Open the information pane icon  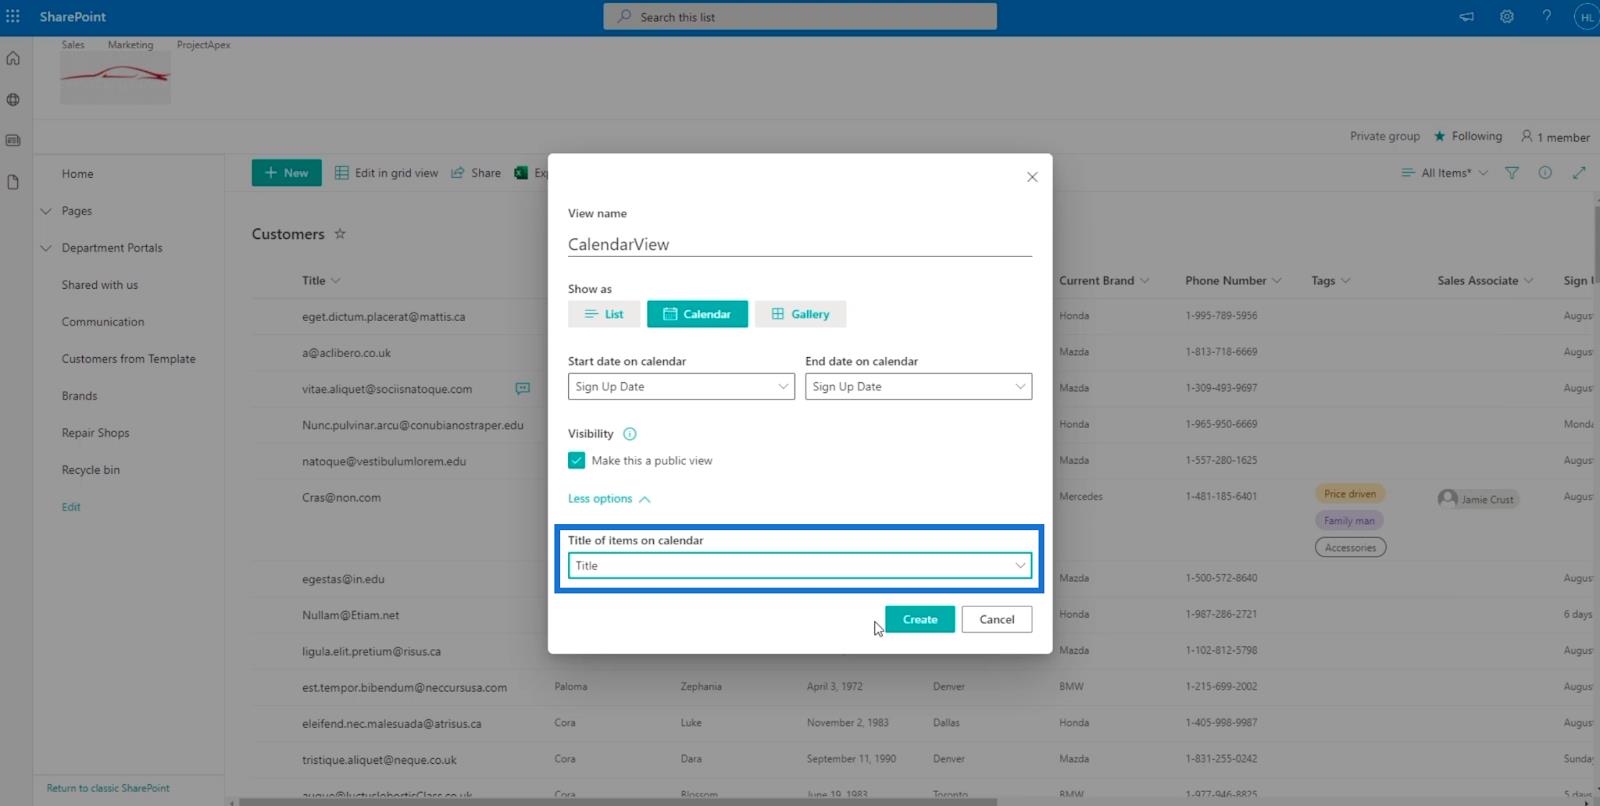coord(1545,173)
